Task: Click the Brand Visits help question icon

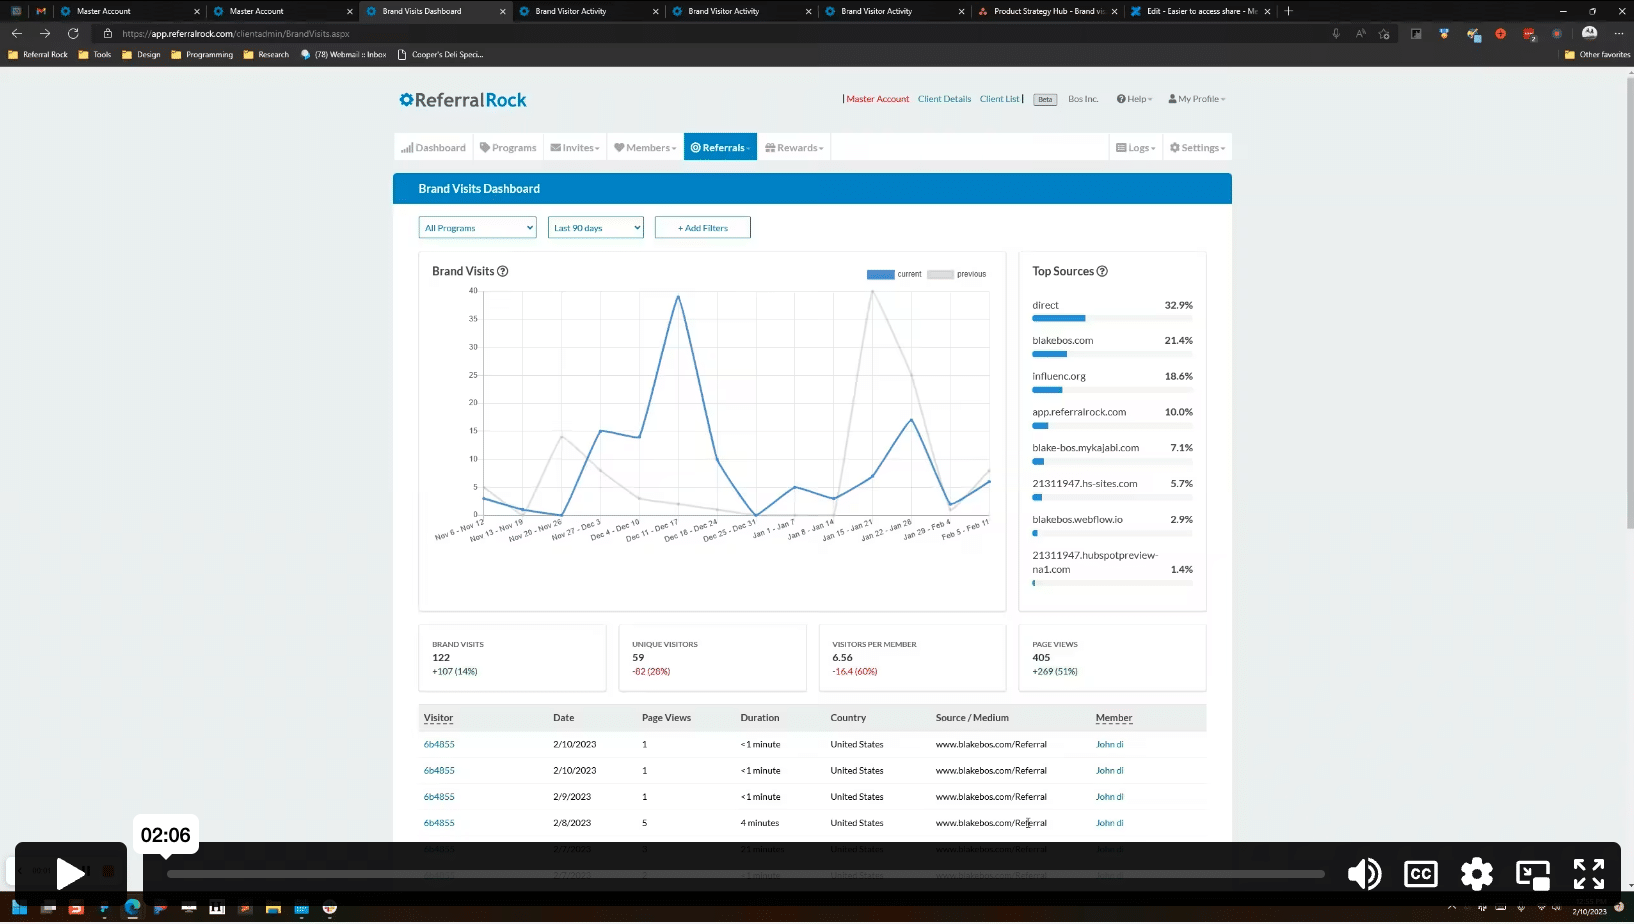Action: pos(503,271)
